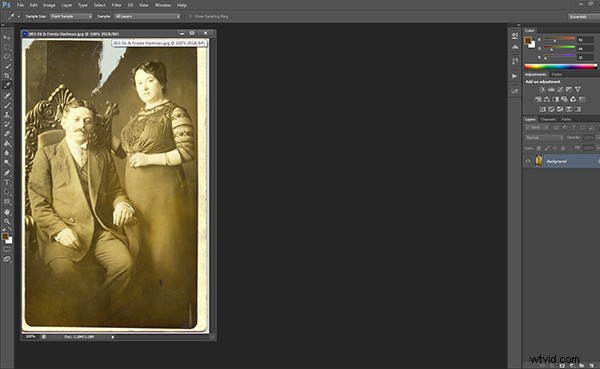Select the History Brush tool

point(7,124)
